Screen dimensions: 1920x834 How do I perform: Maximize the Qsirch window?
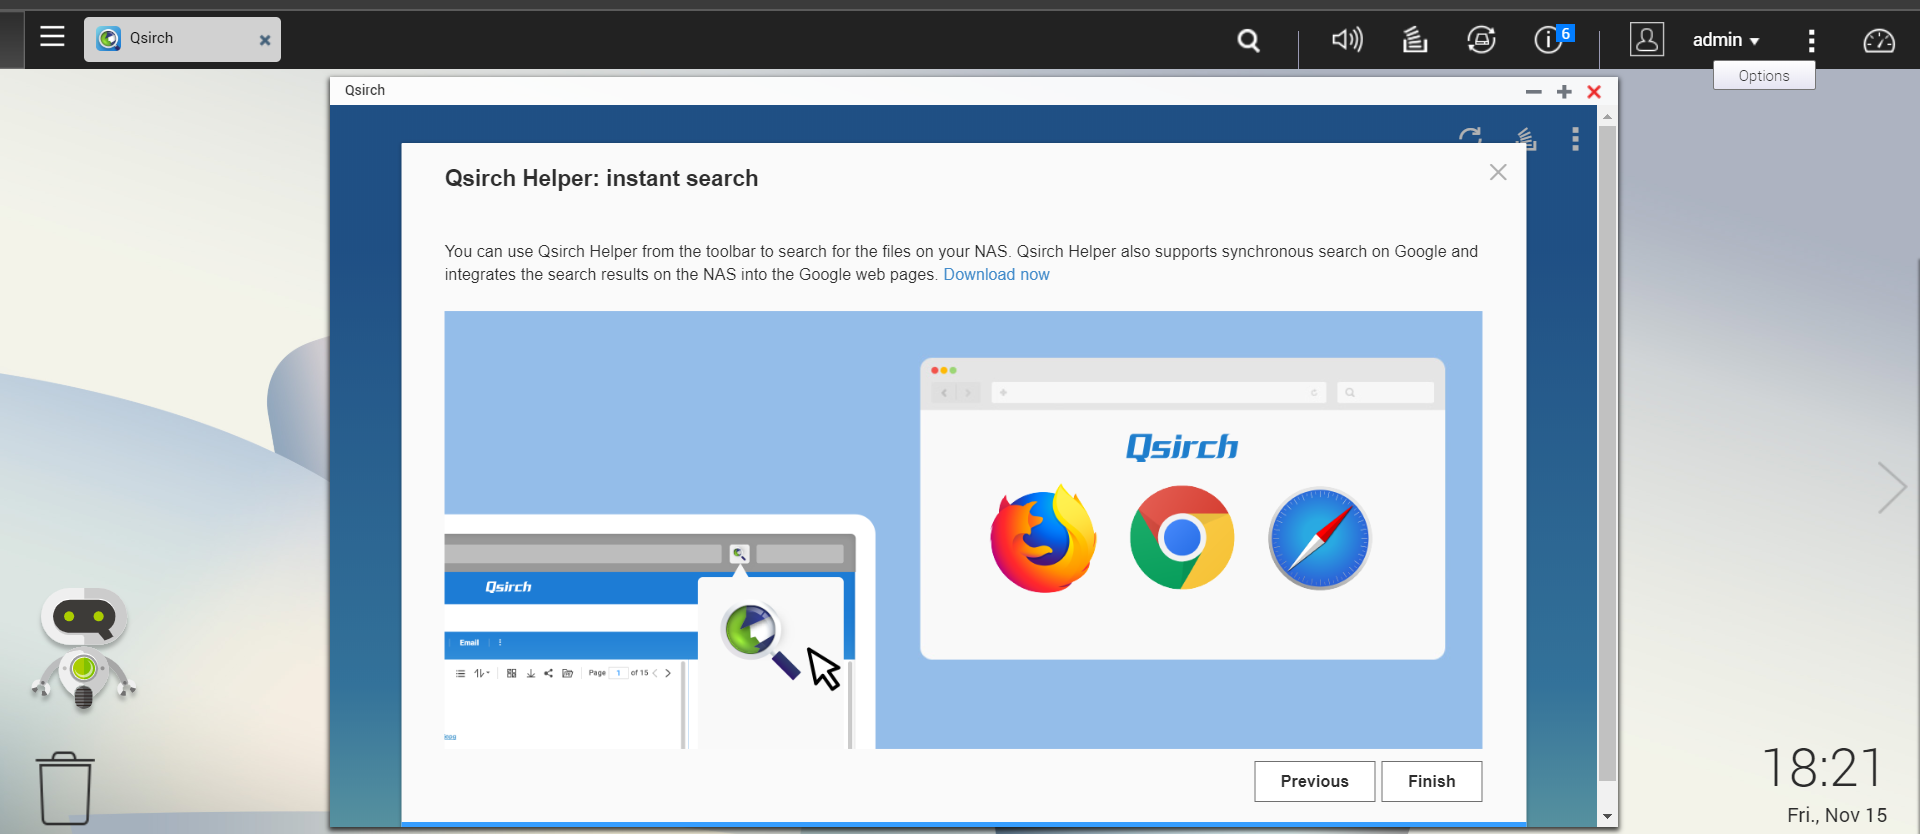click(1564, 92)
